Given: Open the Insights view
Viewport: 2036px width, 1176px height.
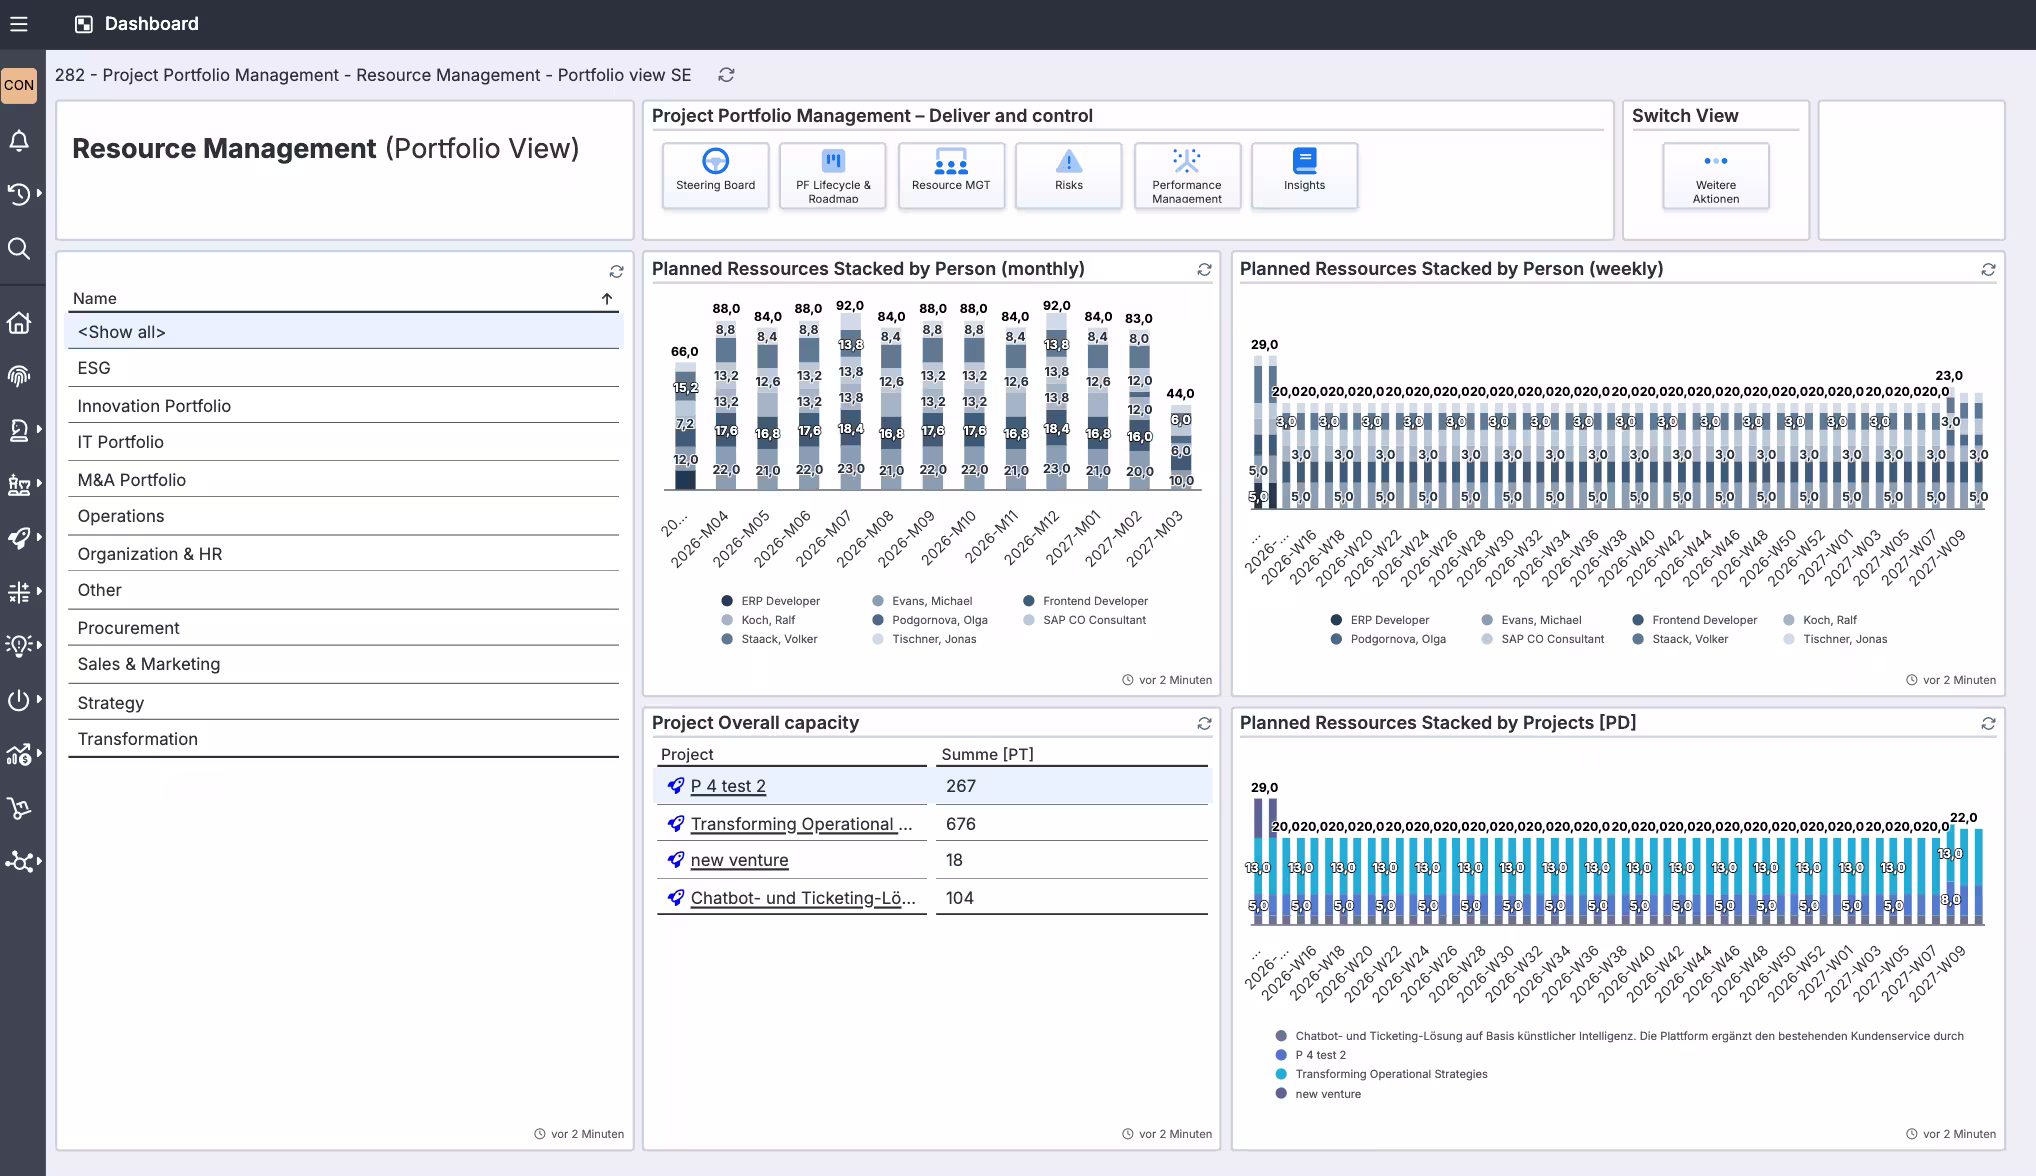Looking at the screenshot, I should point(1304,176).
